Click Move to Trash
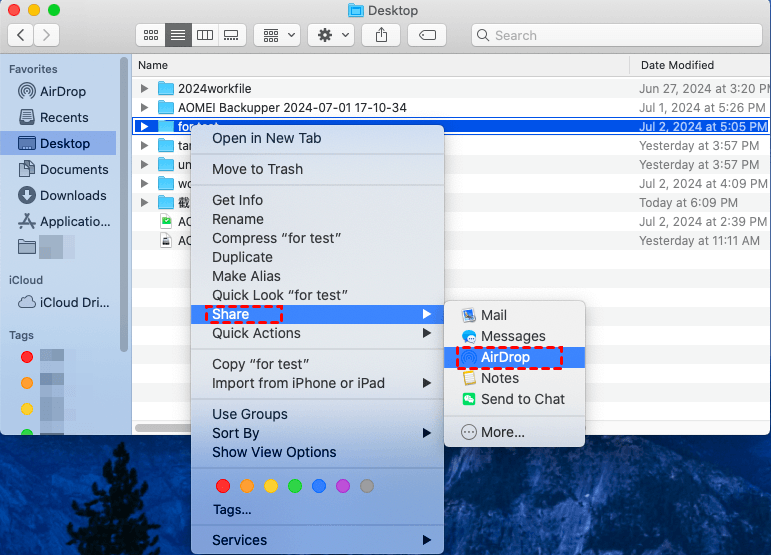The height and width of the screenshot is (555, 771). [257, 169]
